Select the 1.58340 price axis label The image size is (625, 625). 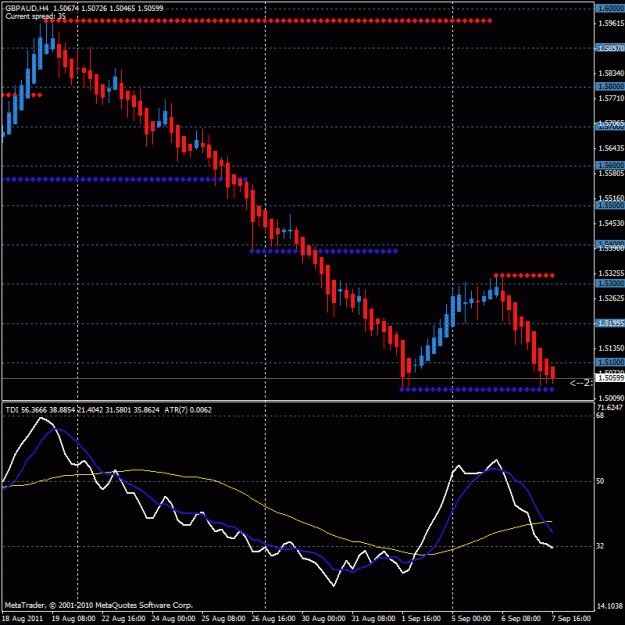tap(611, 73)
